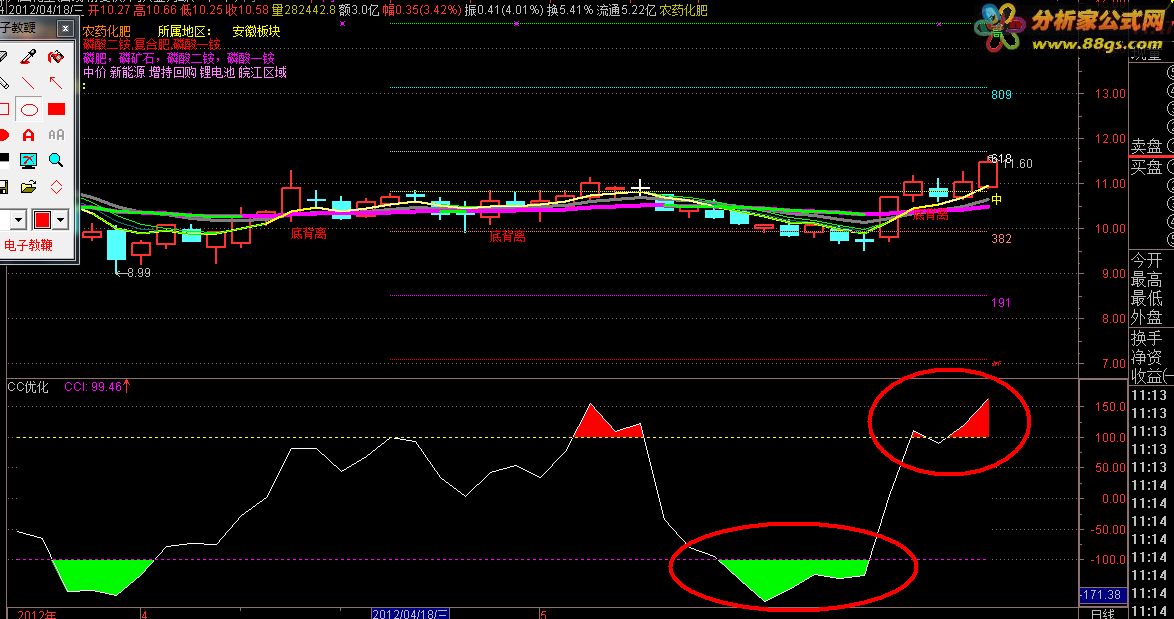Click the 新能源 concept tag
Viewport: 1174px width, 619px height.
pos(127,73)
